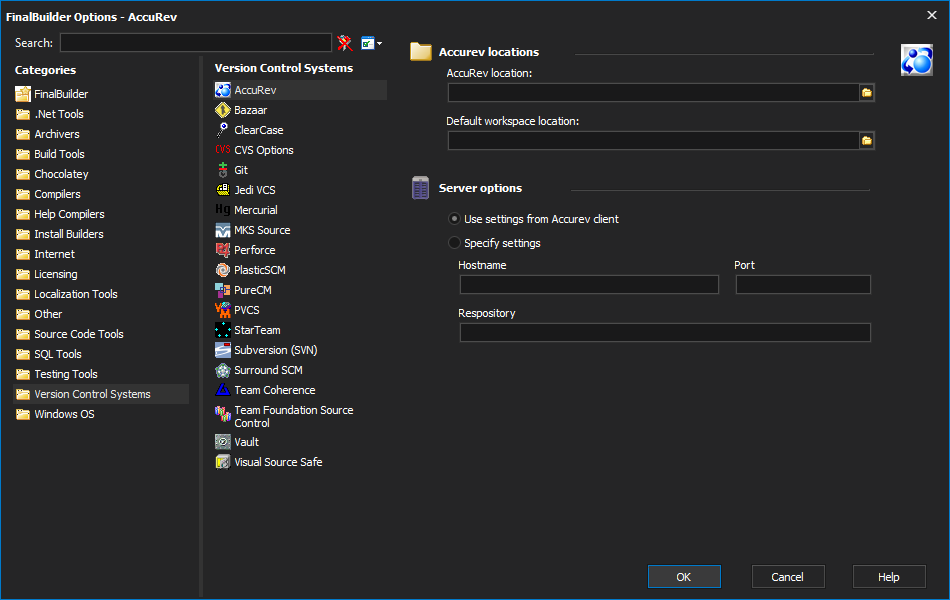Select the Git icon

223,170
